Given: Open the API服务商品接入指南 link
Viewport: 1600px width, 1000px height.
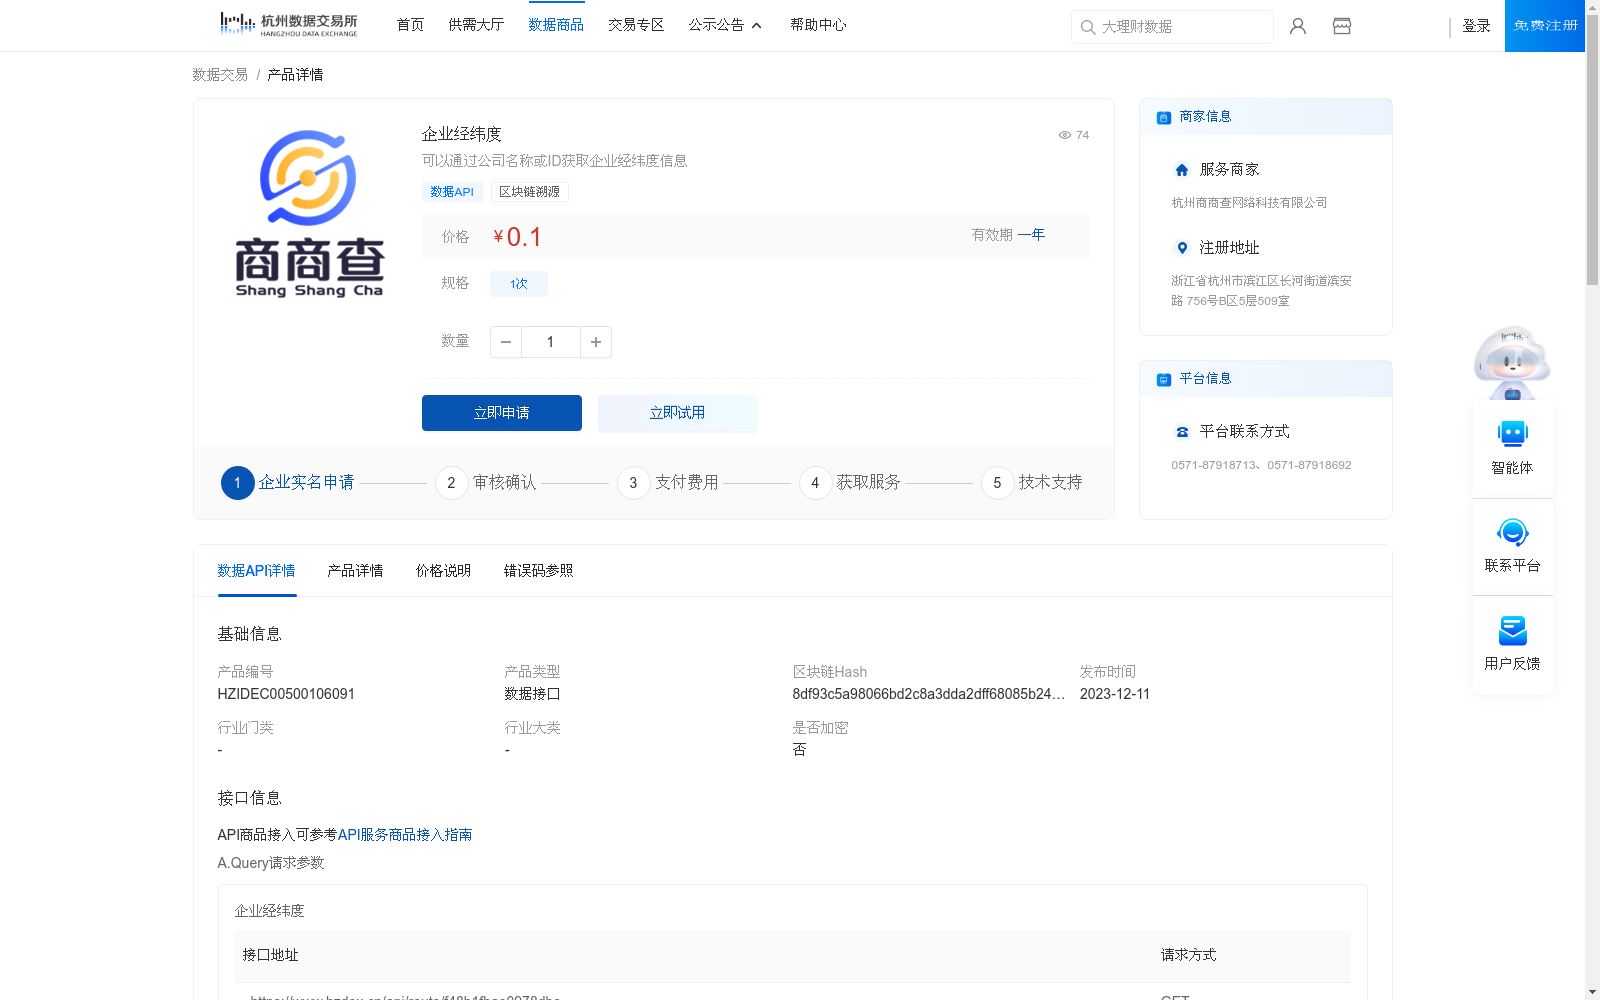Looking at the screenshot, I should click(405, 835).
